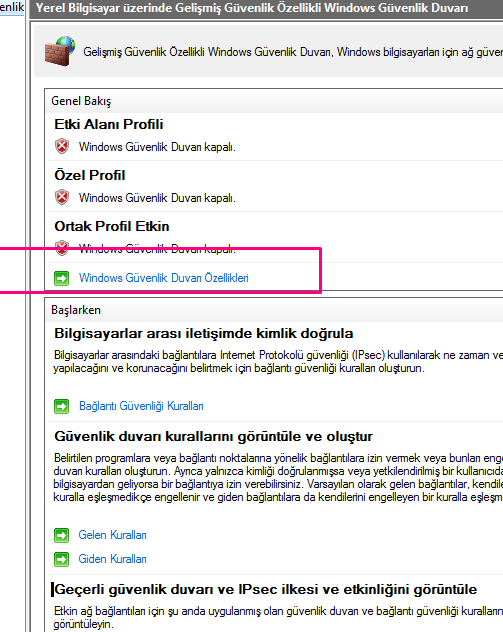Click green arrow icon beside Bağlantı Güvenliği Kuralları

62,406
